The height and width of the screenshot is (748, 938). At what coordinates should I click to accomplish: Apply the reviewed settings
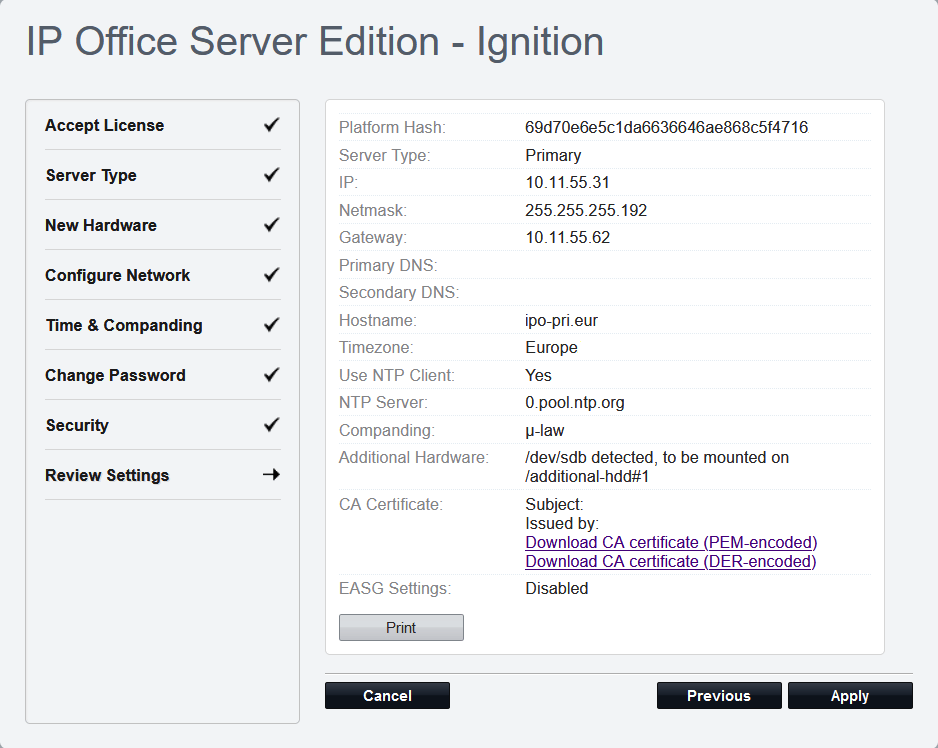click(850, 695)
